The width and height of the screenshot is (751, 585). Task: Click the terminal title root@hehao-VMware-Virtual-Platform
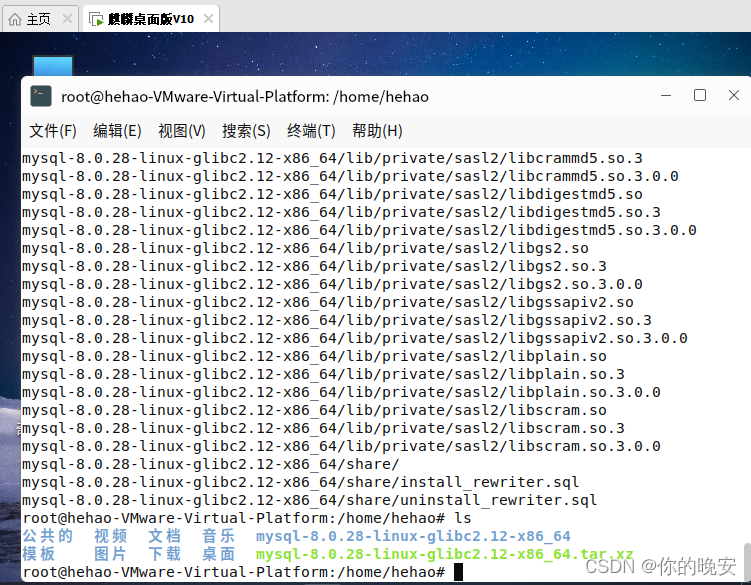(245, 97)
